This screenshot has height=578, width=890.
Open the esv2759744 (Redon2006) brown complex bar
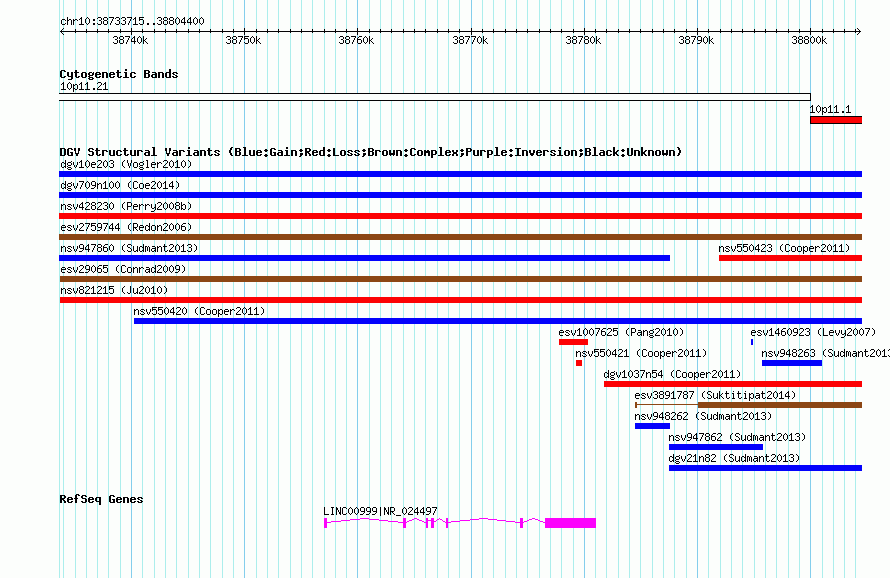pos(460,237)
